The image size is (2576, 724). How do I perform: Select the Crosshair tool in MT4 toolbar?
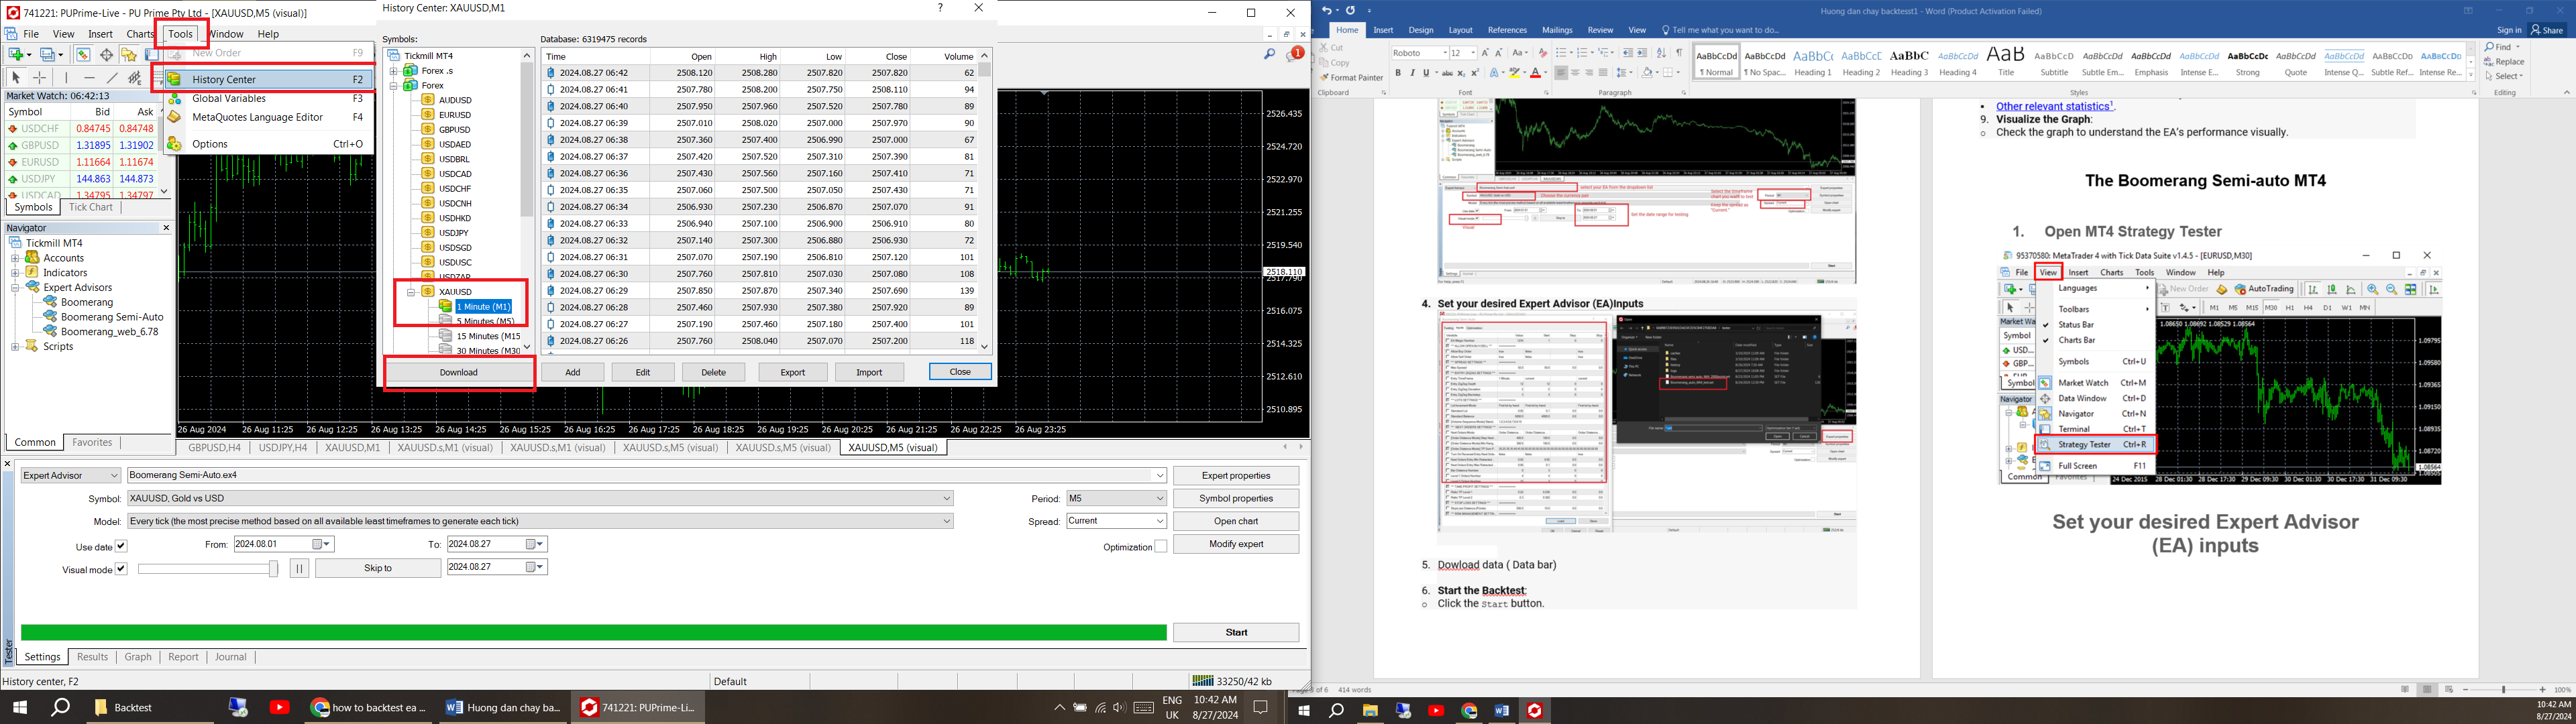40,77
